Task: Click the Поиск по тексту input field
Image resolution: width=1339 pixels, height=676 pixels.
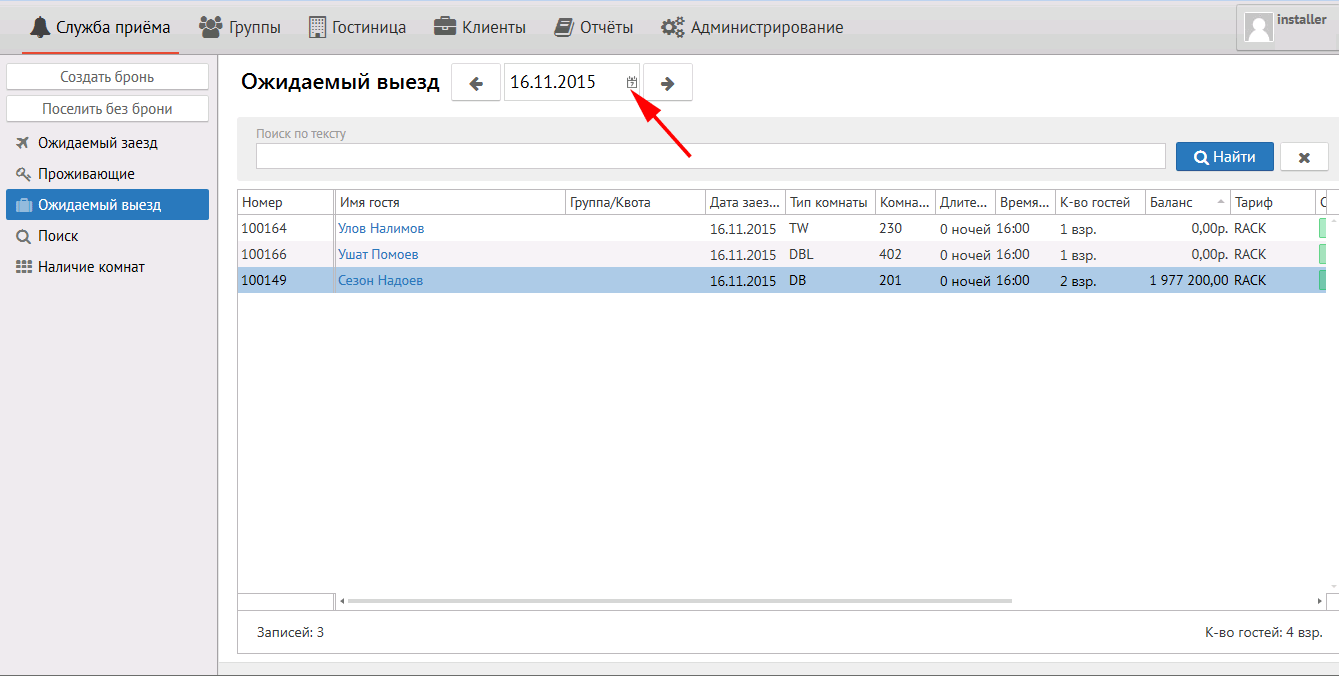Action: (x=710, y=156)
